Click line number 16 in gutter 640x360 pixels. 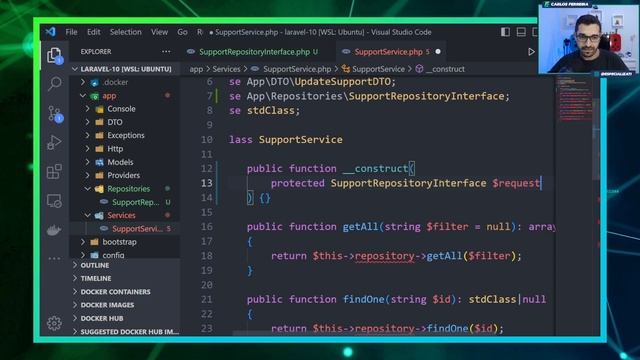207,227
